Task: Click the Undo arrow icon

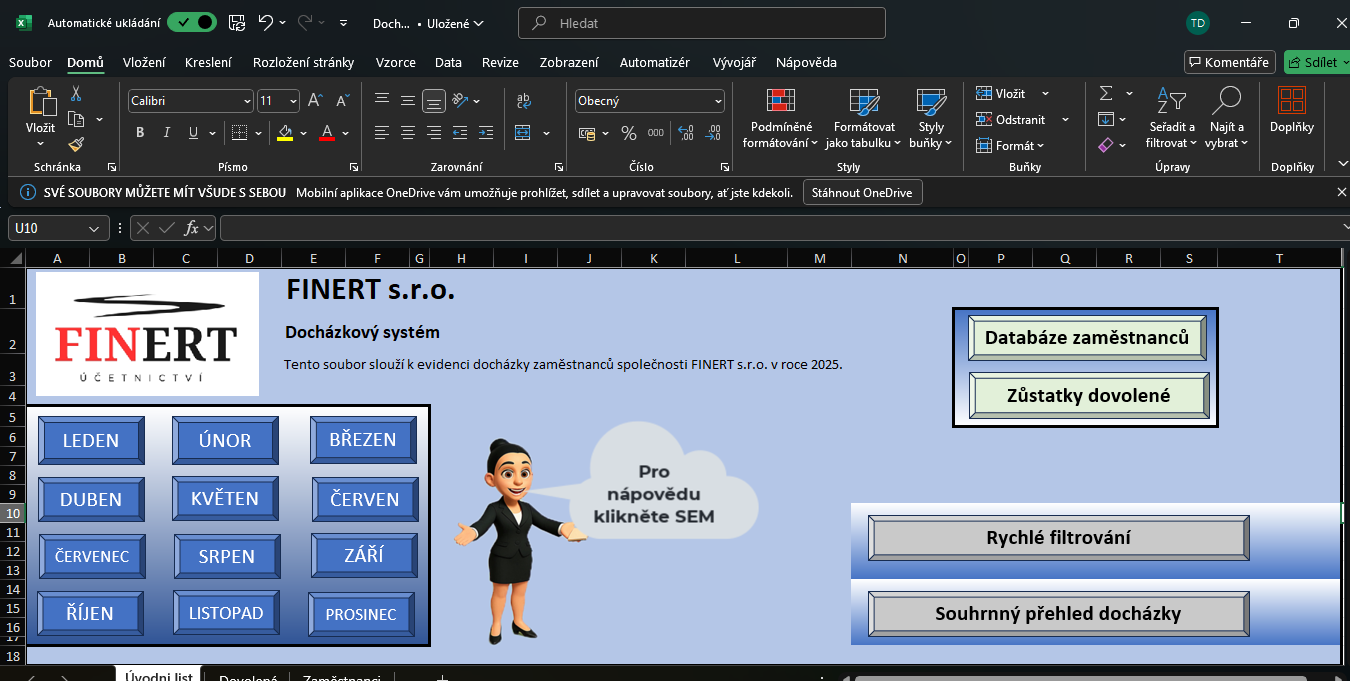Action: pos(265,23)
